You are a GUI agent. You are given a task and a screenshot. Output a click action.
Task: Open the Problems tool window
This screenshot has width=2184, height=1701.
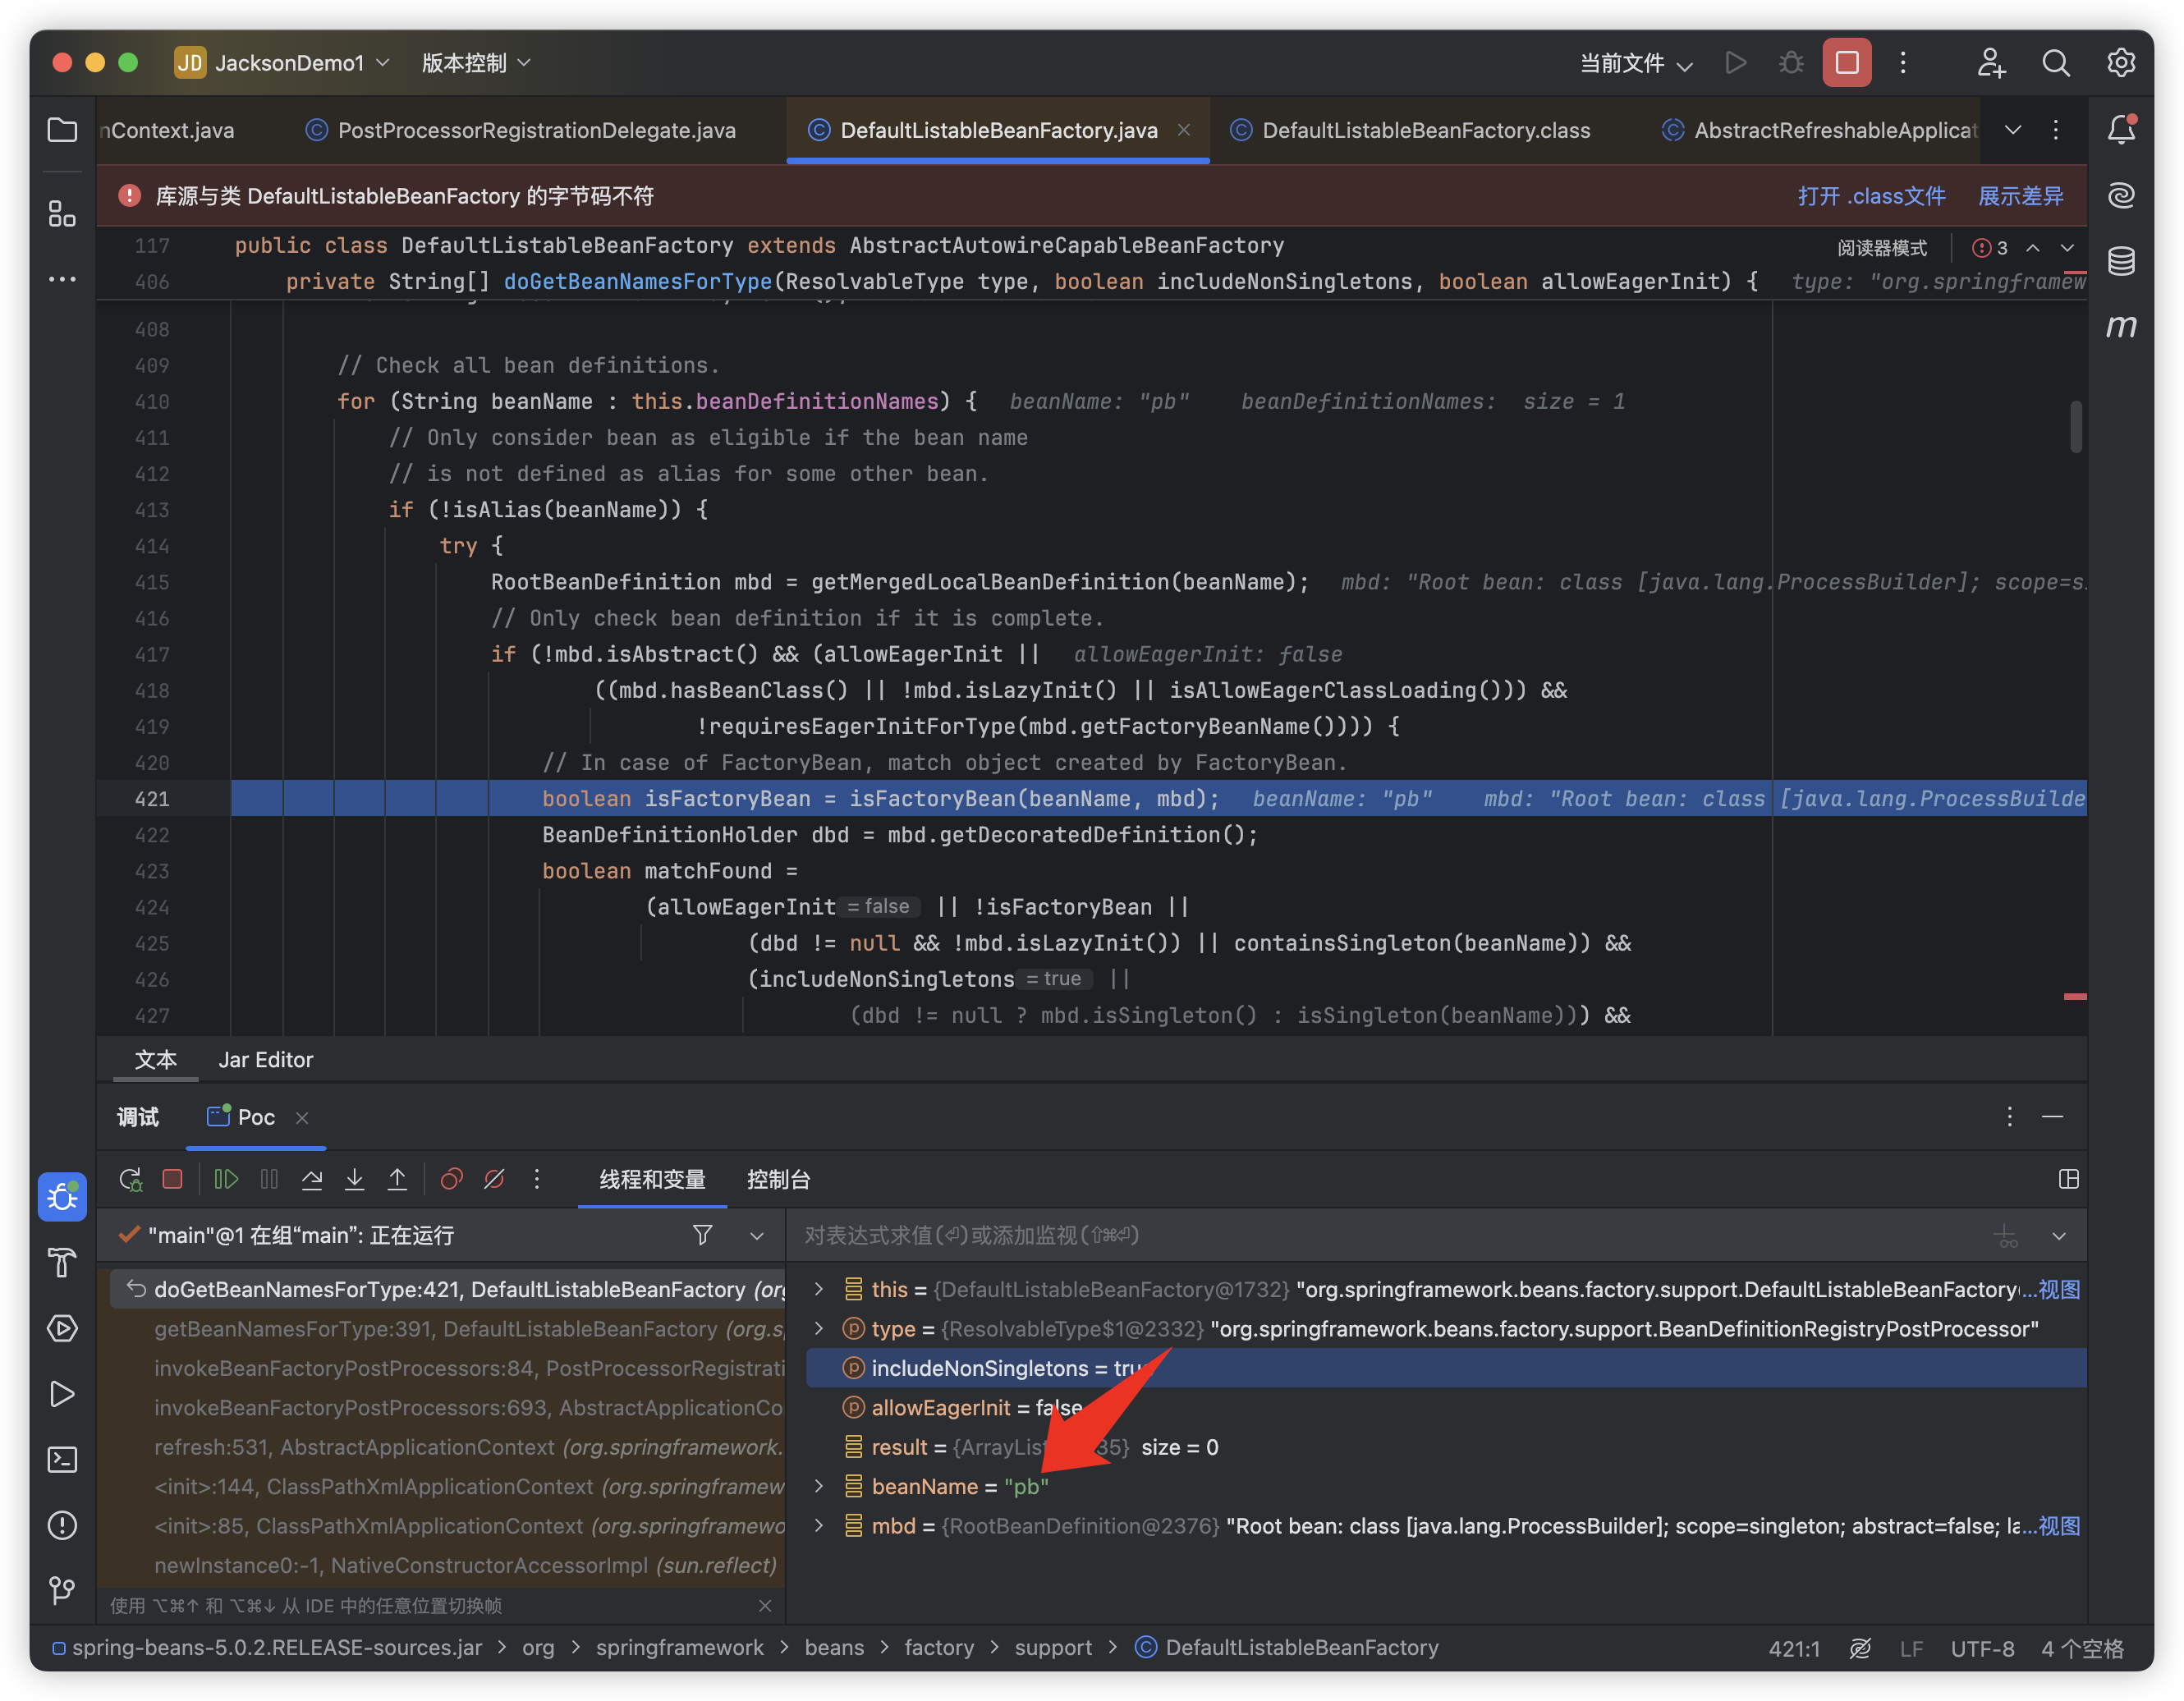62,1525
